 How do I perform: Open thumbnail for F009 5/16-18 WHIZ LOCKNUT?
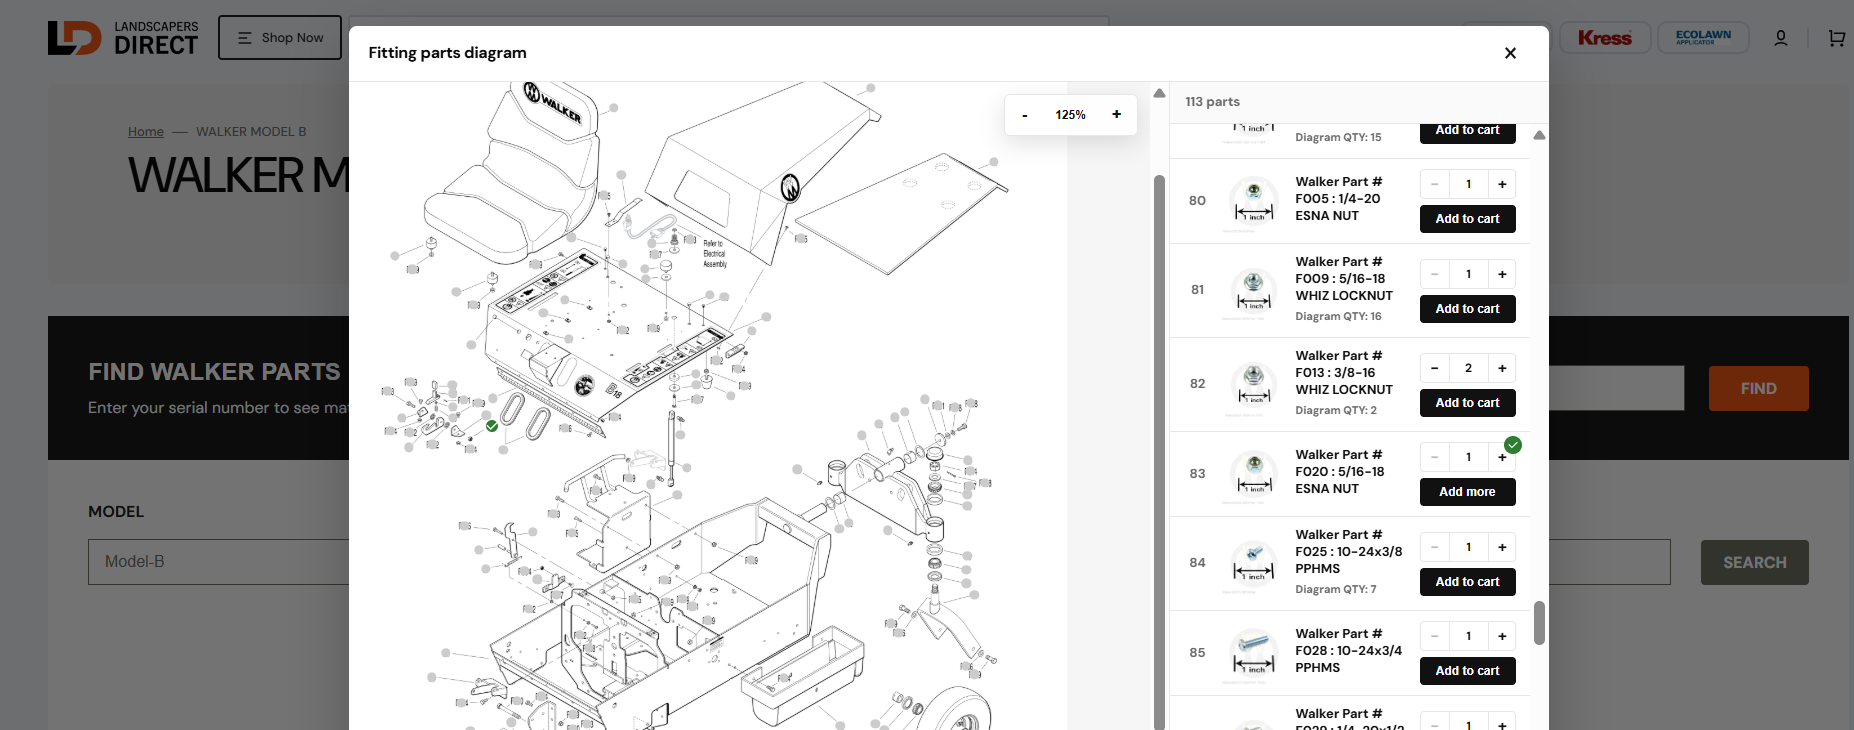pos(1253,290)
